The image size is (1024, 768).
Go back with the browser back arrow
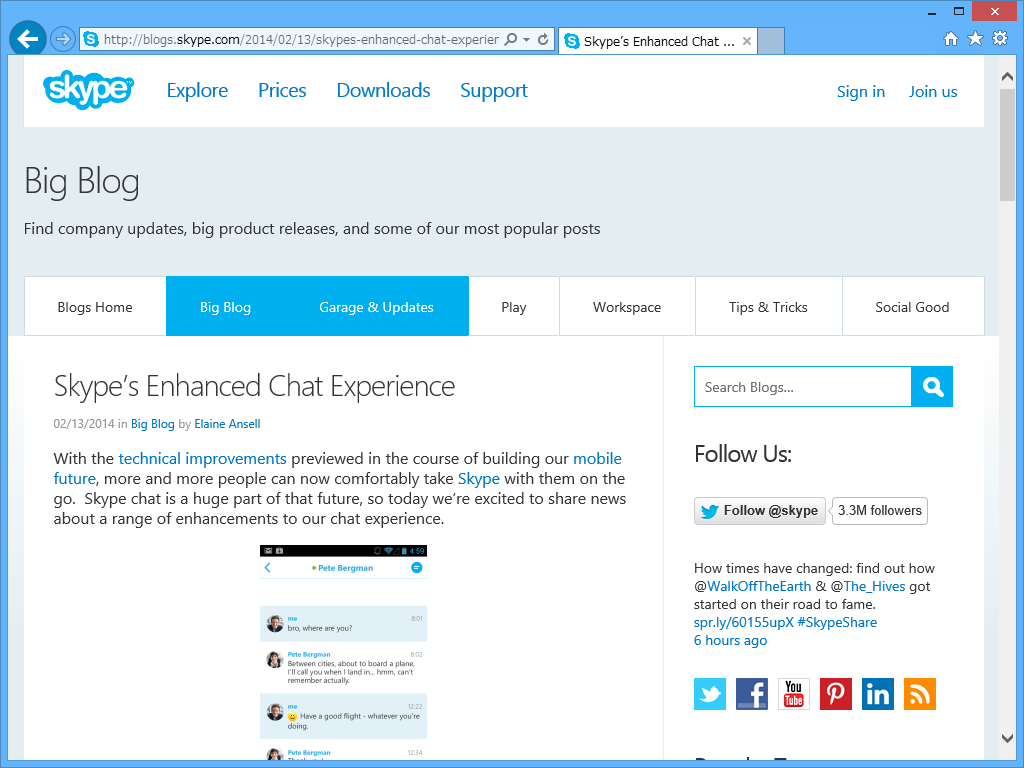(x=27, y=39)
